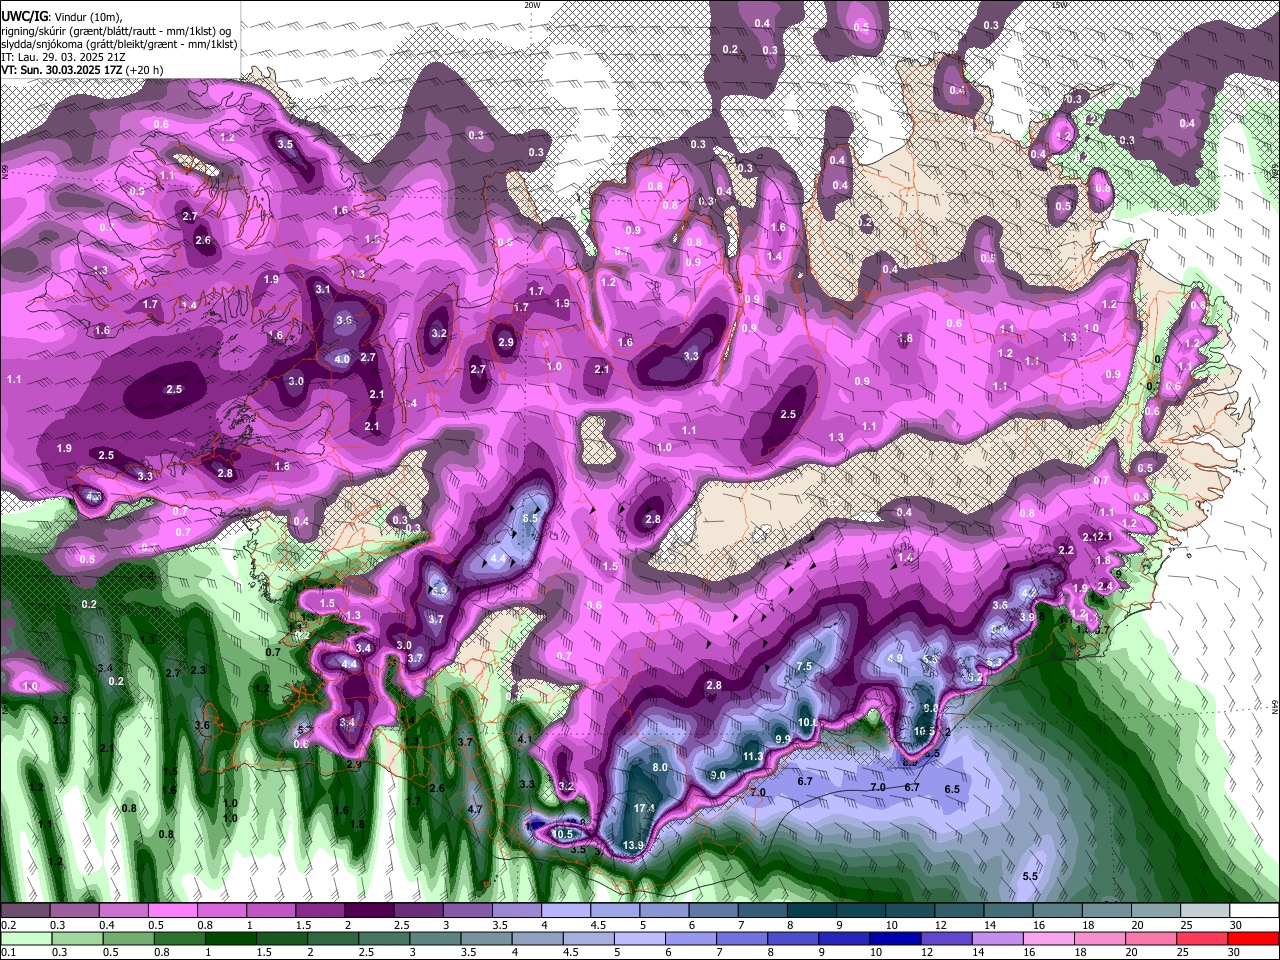Viewport: 1280px width, 960px height.
Task: Click the bright red swatch after 30
Action: pyautogui.click(x=1252, y=938)
